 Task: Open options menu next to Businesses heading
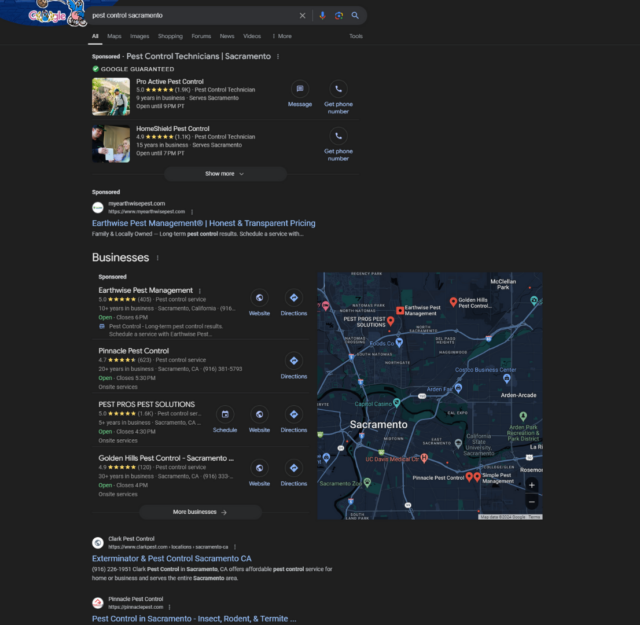(157, 258)
